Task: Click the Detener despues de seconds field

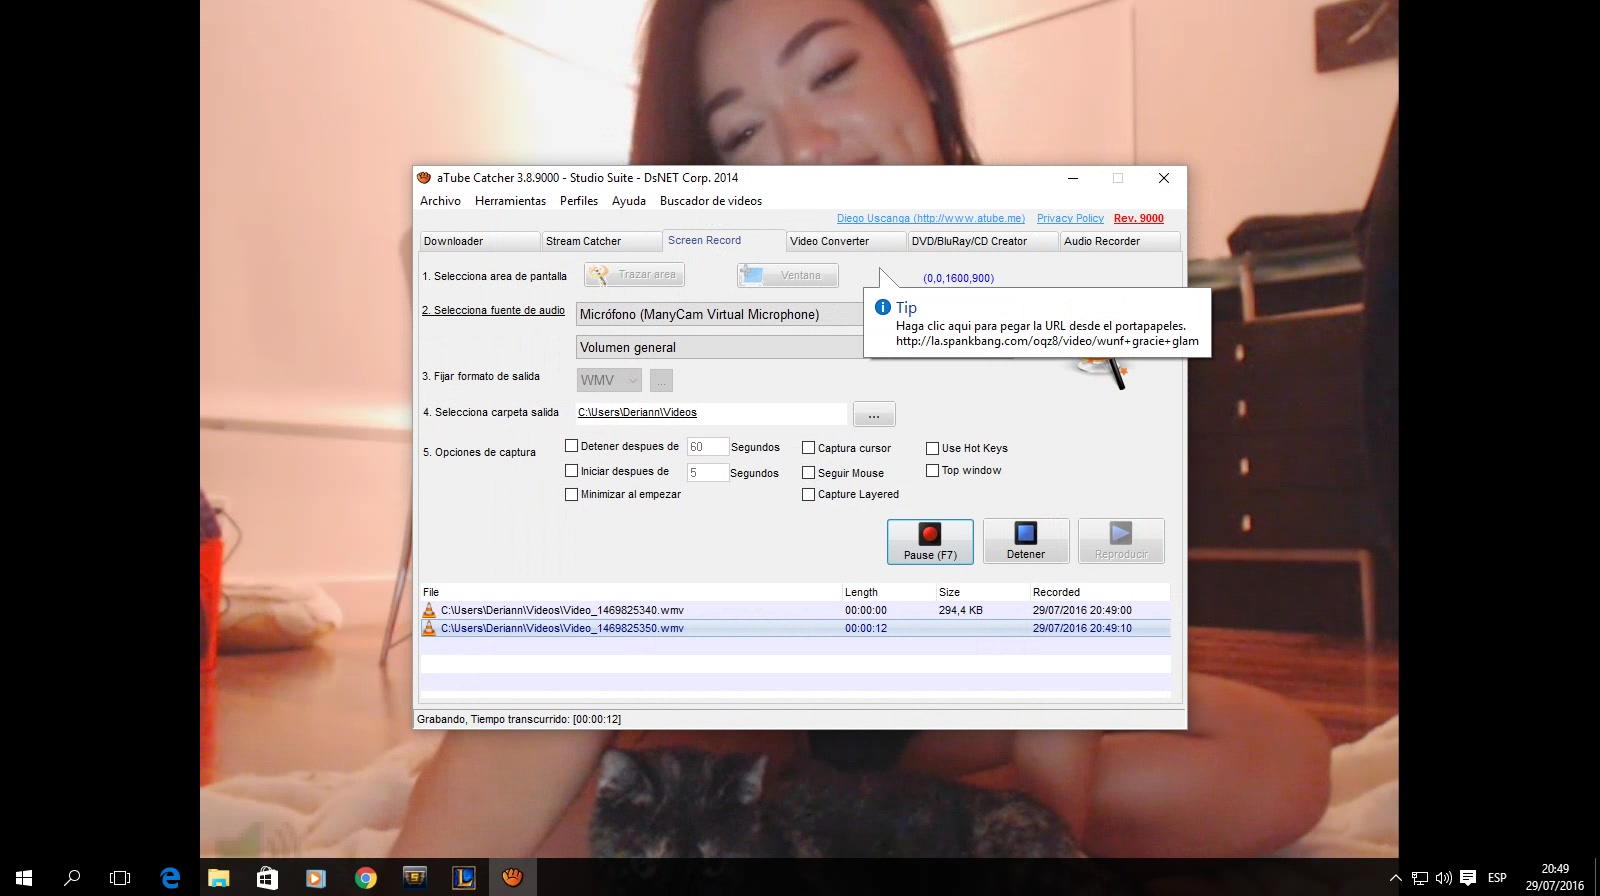Action: 707,447
